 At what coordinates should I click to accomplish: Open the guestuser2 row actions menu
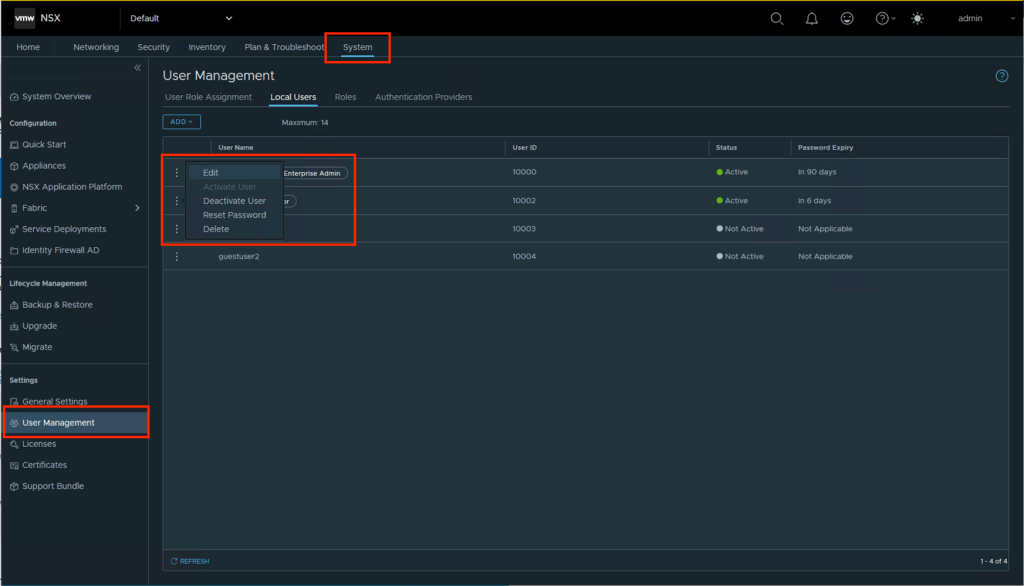(177, 256)
